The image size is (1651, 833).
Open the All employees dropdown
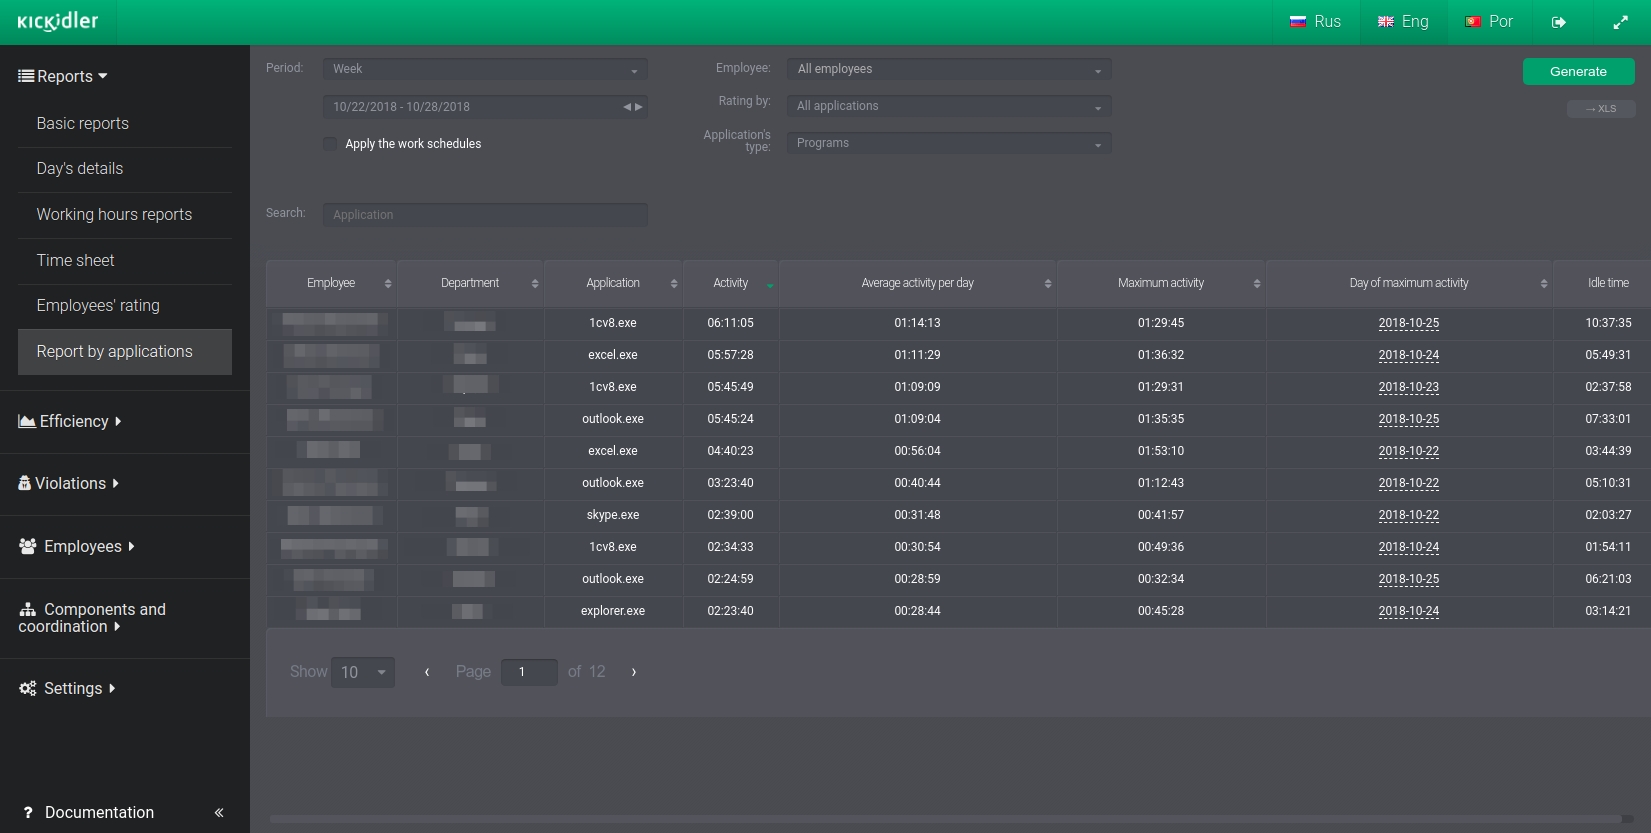point(948,69)
